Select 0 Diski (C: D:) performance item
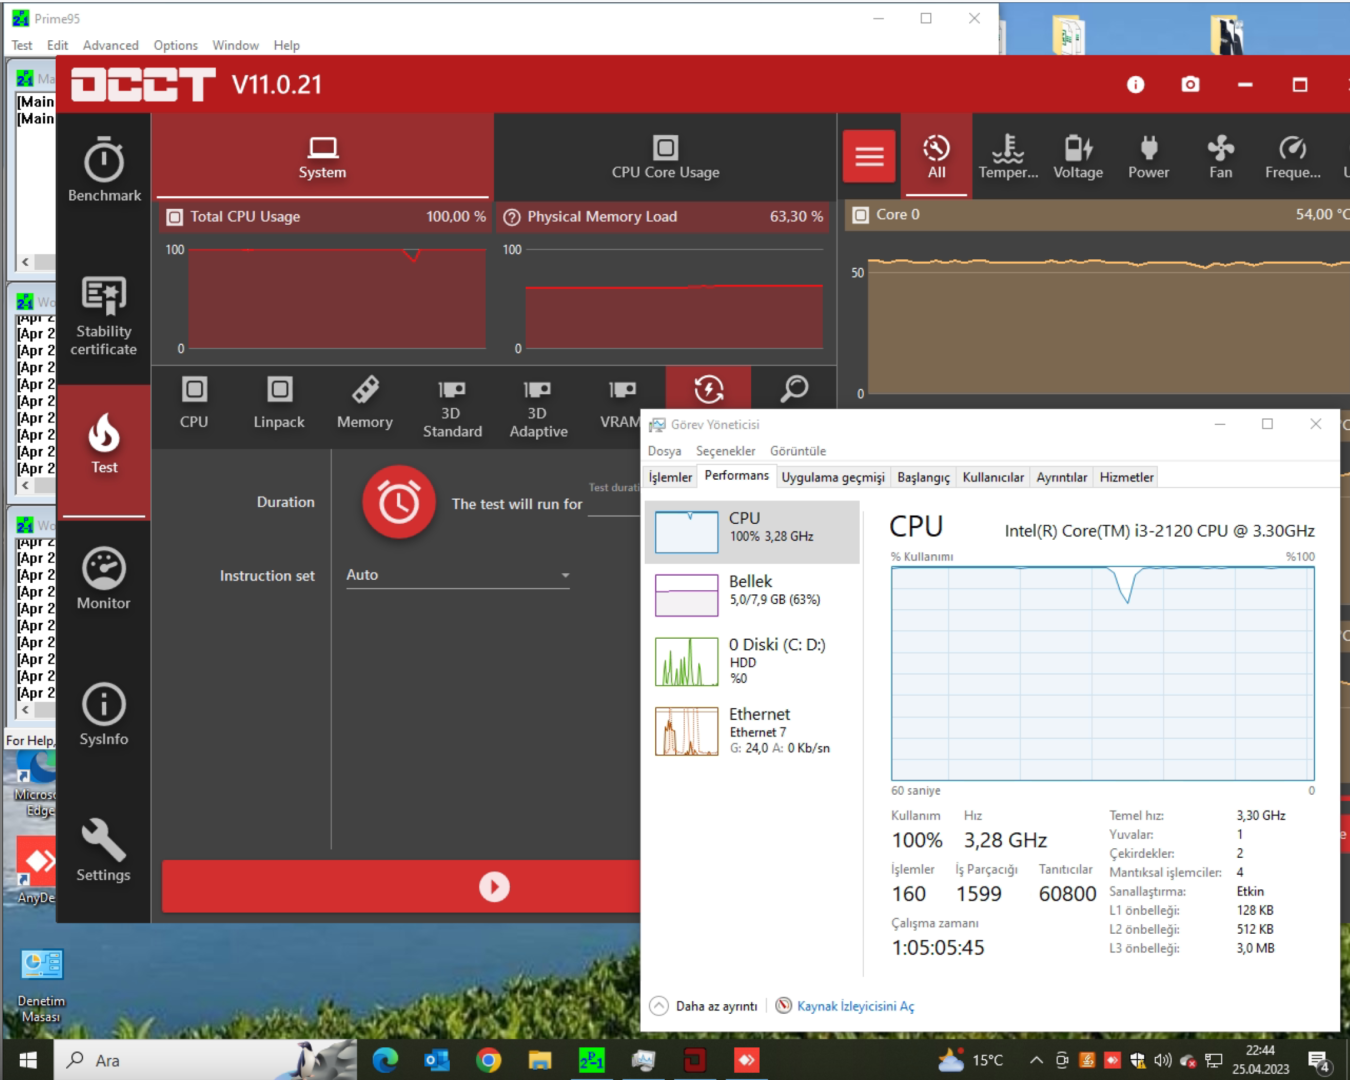The image size is (1350, 1080). [752, 661]
